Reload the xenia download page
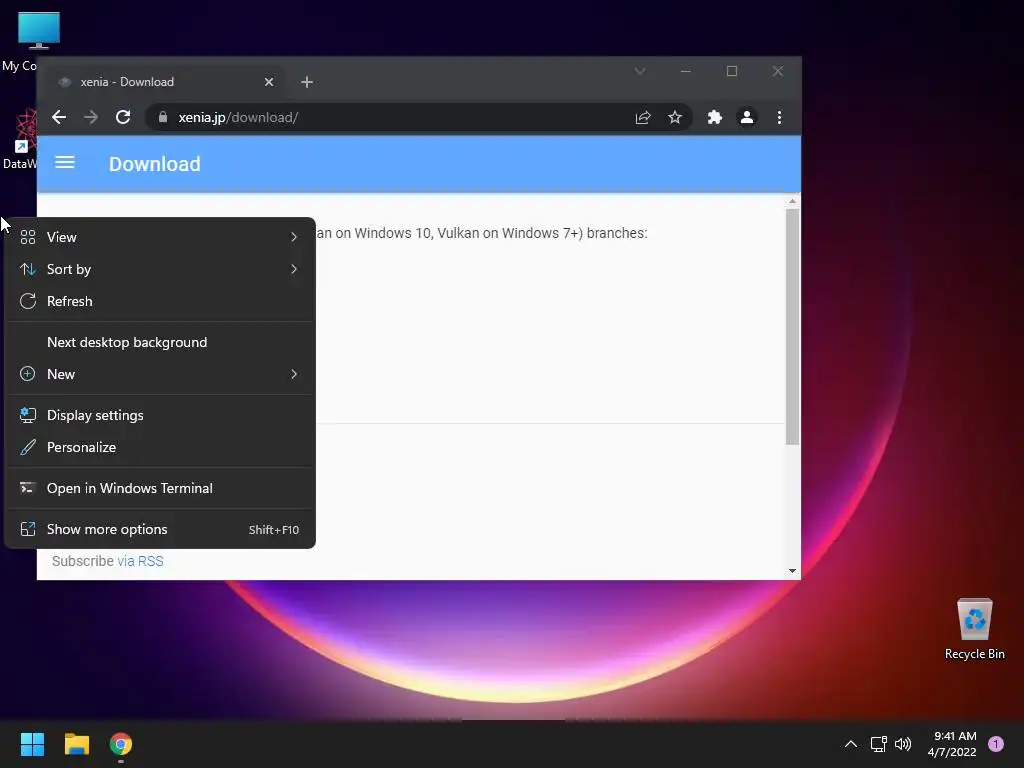The width and height of the screenshot is (1024, 768). click(x=123, y=118)
